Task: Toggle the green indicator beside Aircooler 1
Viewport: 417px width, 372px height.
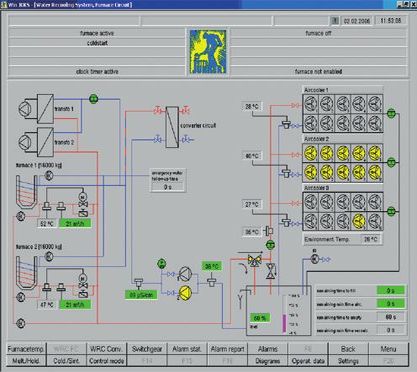Action: tap(391, 114)
